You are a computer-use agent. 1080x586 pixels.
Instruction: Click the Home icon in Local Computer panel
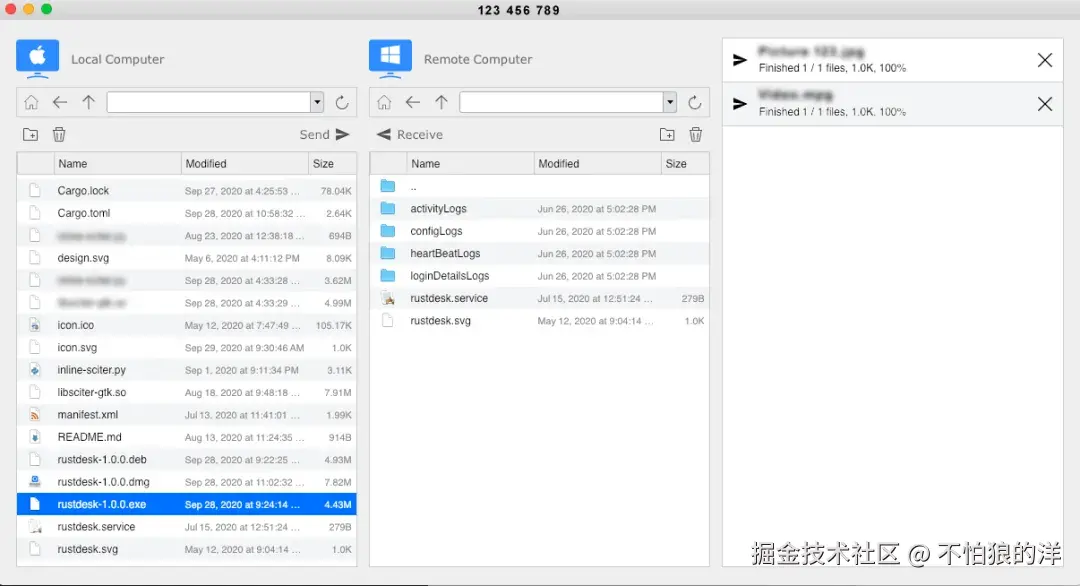tap(31, 101)
